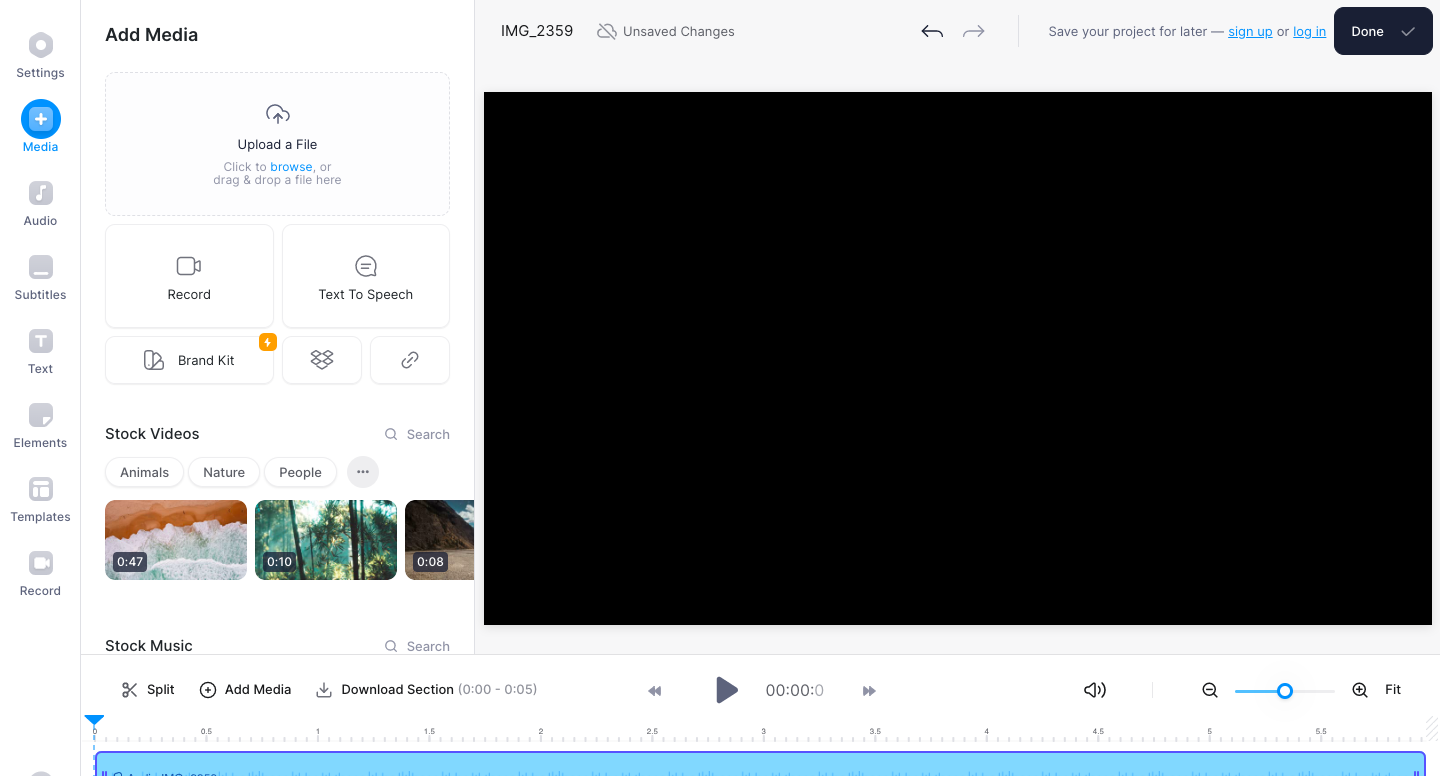Image resolution: width=1440 pixels, height=776 pixels.
Task: Open the Audio sidebar panel
Action: [40, 204]
